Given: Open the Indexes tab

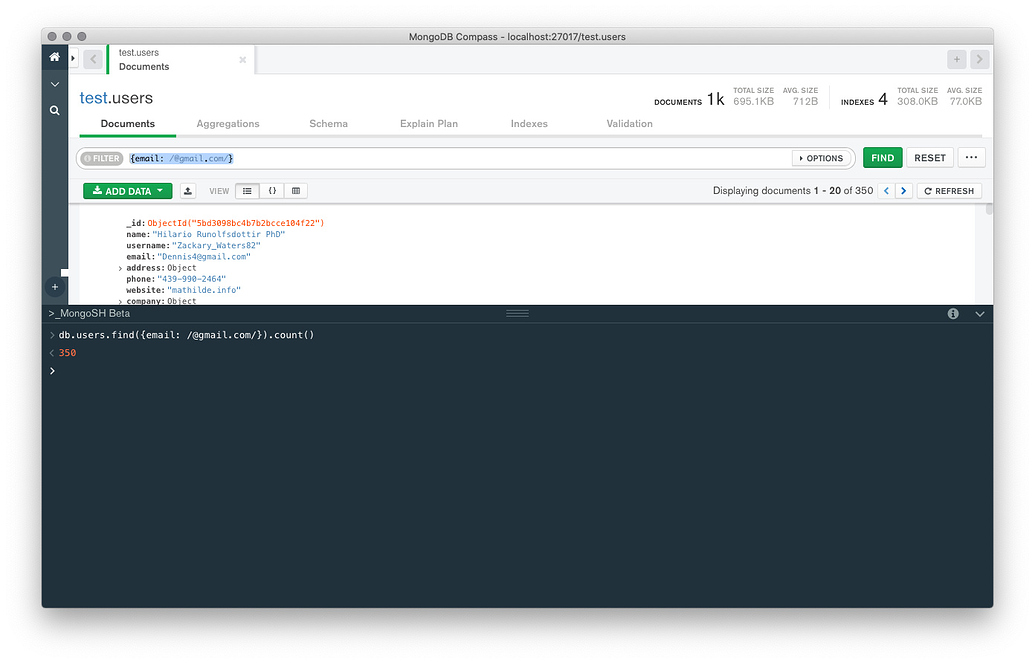Looking at the screenshot, I should pyautogui.click(x=529, y=123).
